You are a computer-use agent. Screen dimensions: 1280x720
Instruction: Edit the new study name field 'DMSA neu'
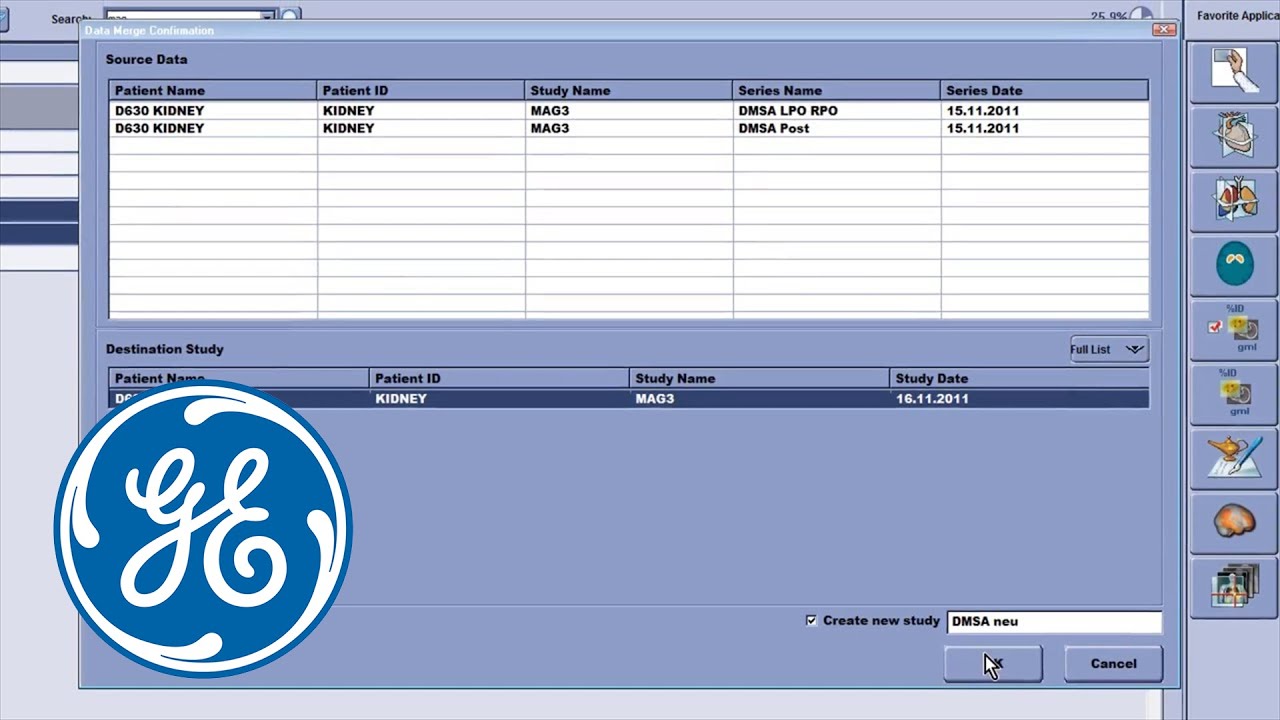point(1054,621)
